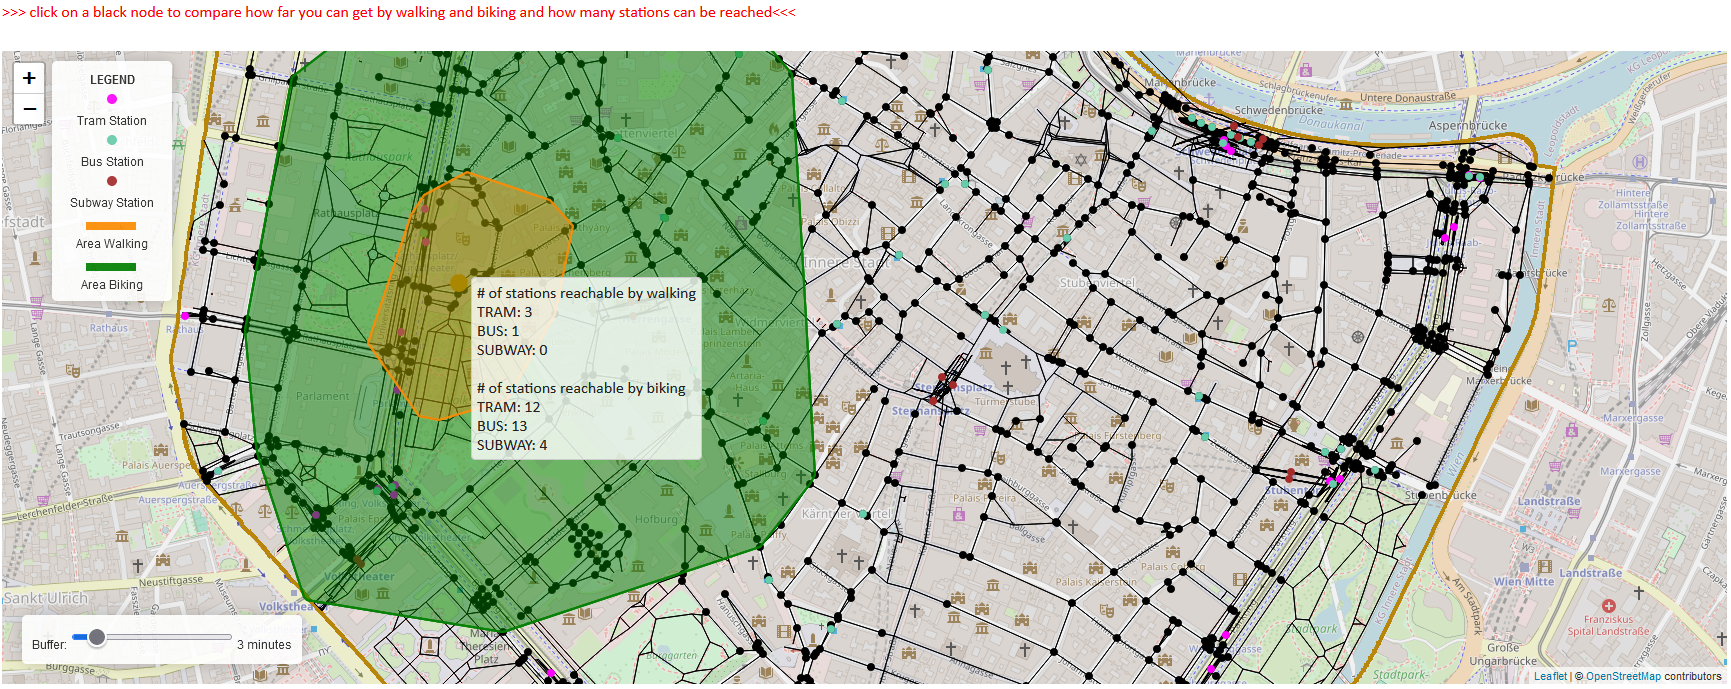Click 'BUS: 13' in the popup
Viewport: 1731px width, 689px height.
point(502,426)
